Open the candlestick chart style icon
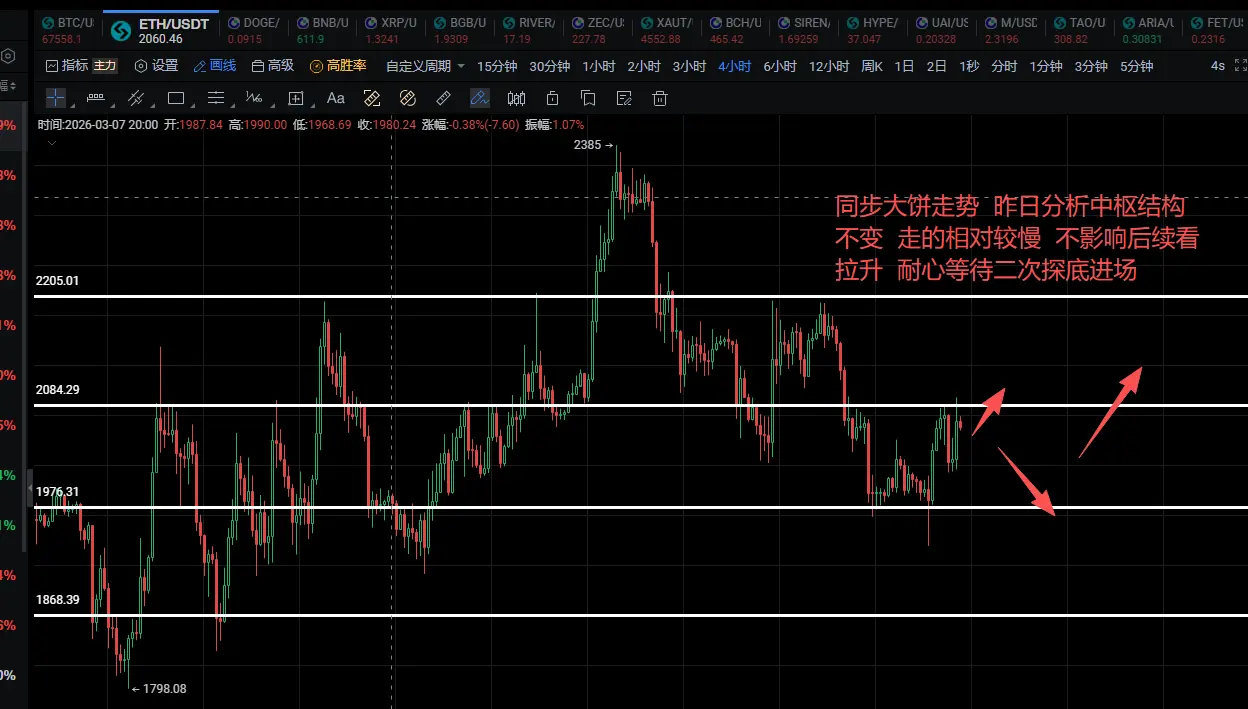This screenshot has width=1248, height=709. pyautogui.click(x=516, y=98)
